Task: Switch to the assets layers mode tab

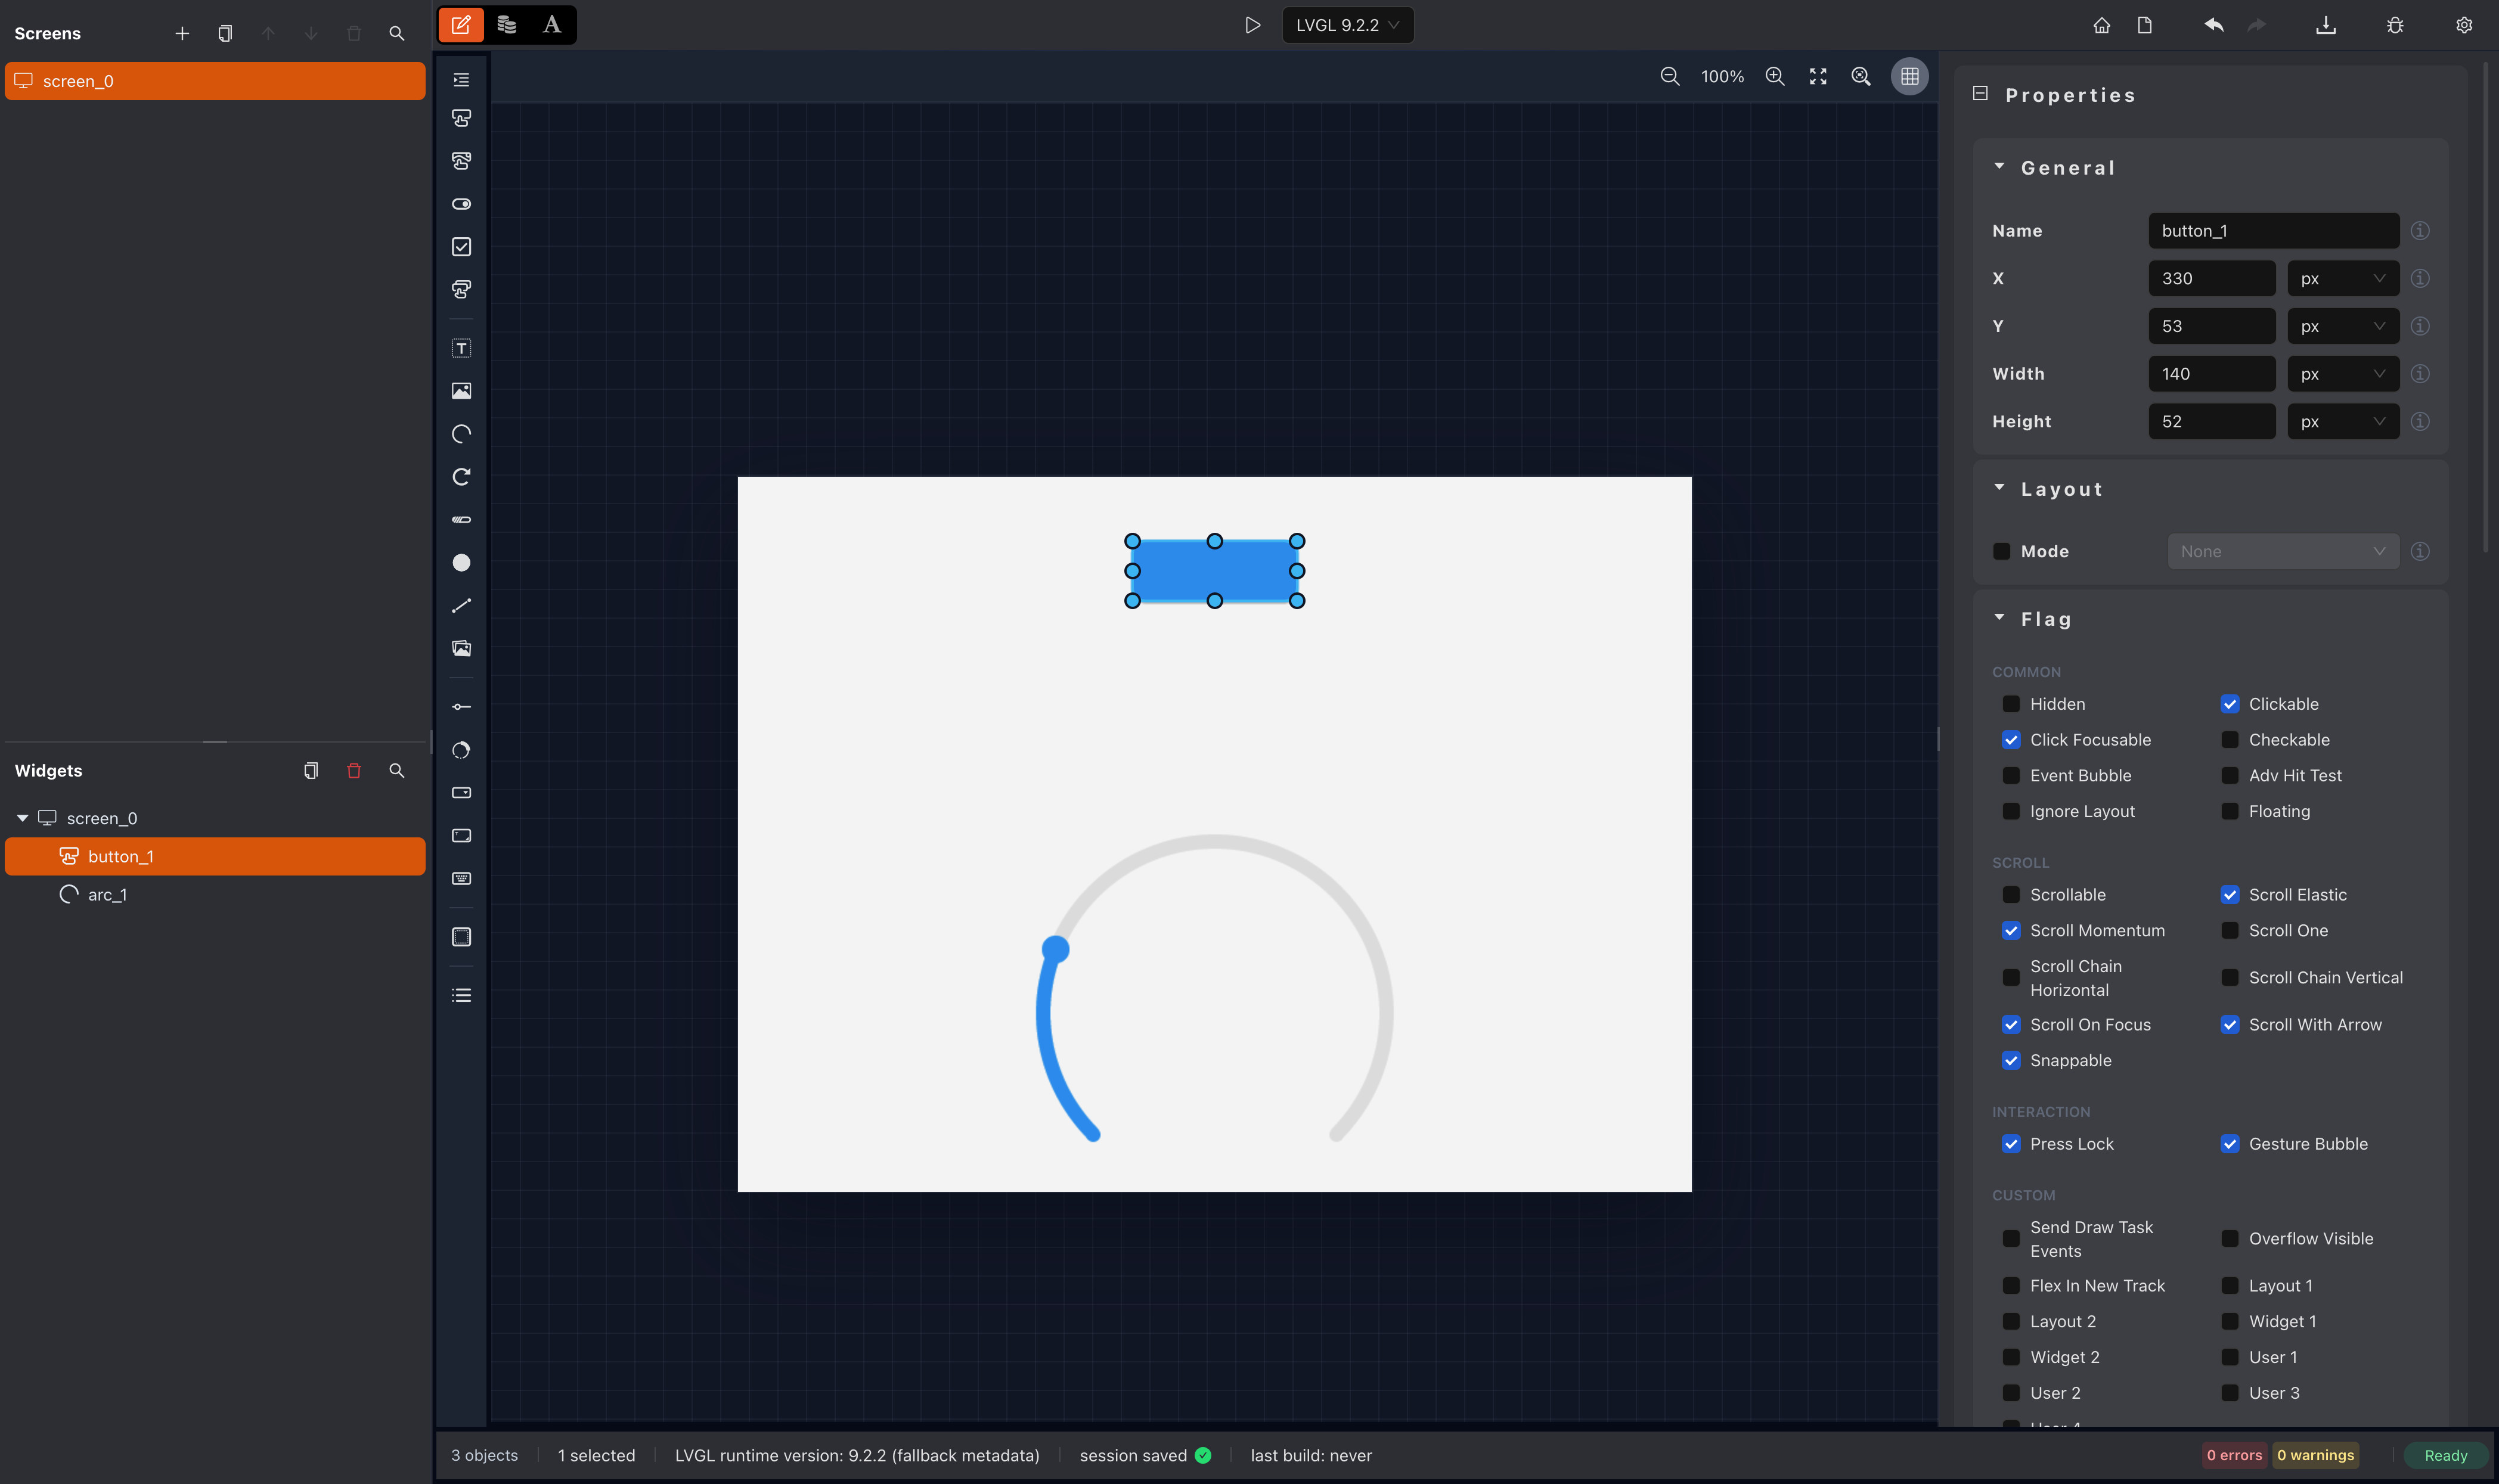Action: tap(507, 25)
